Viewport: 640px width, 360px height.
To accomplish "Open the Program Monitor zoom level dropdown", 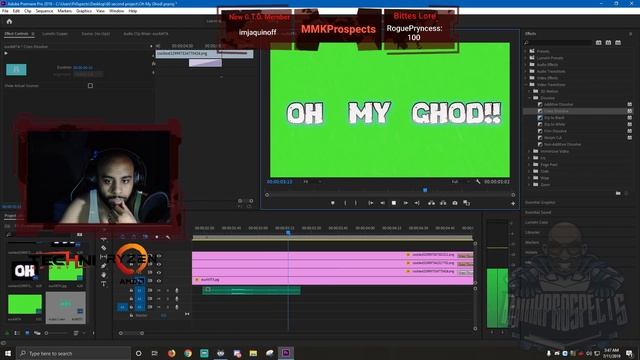I will point(312,182).
